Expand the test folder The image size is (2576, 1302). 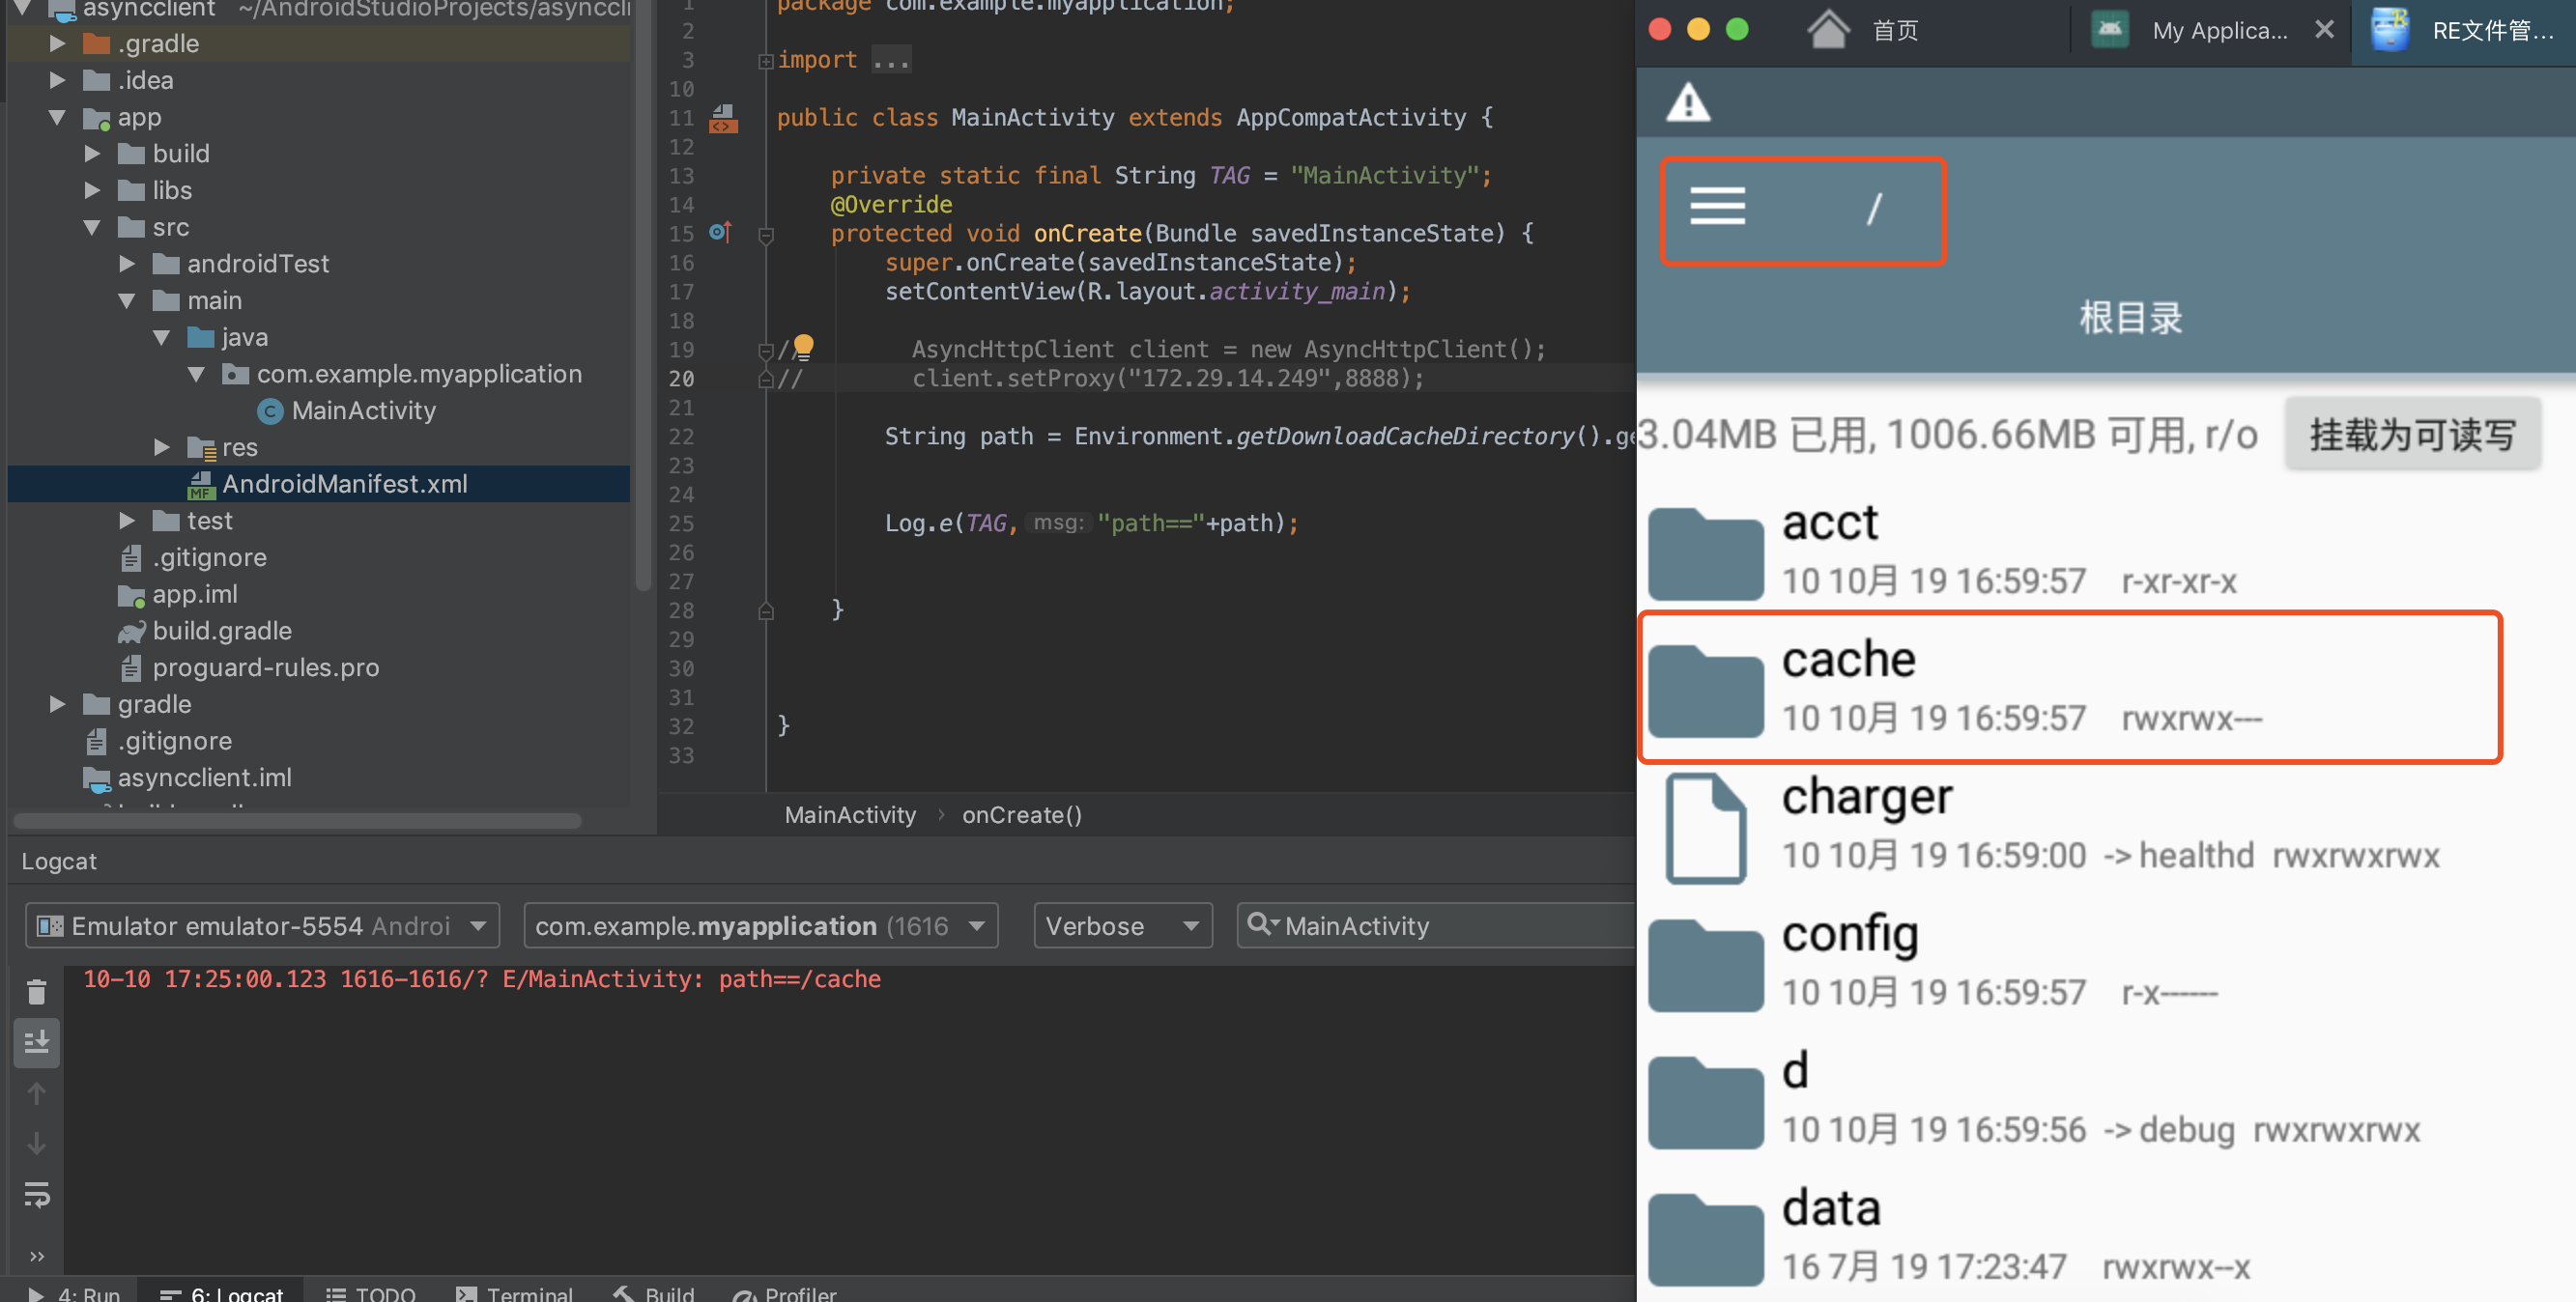tap(127, 520)
